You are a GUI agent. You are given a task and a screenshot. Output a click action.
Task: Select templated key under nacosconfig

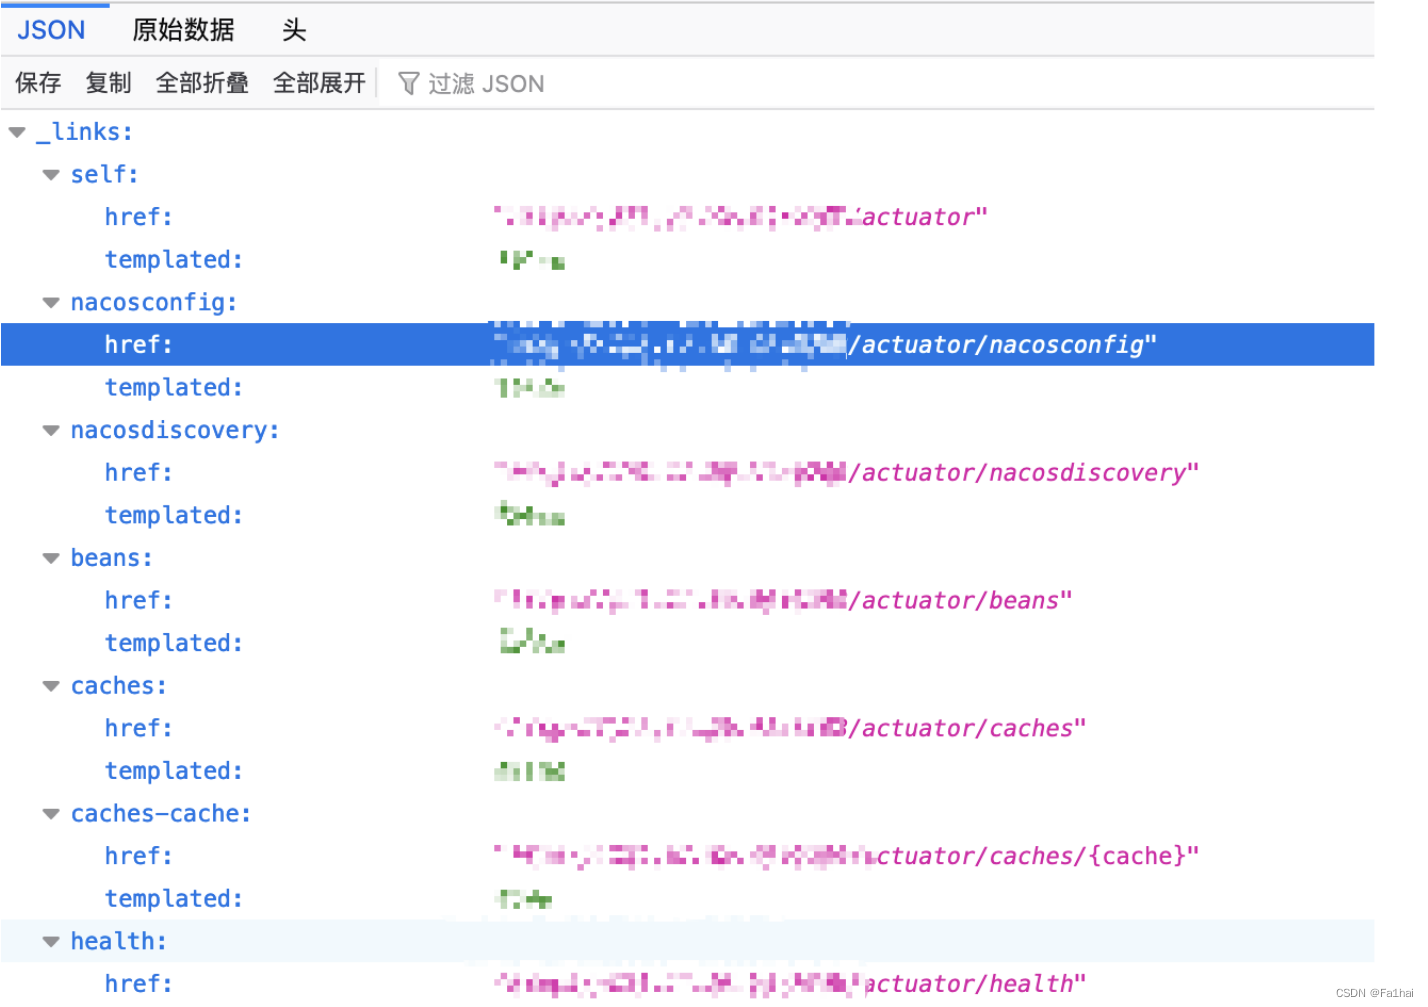(x=174, y=388)
